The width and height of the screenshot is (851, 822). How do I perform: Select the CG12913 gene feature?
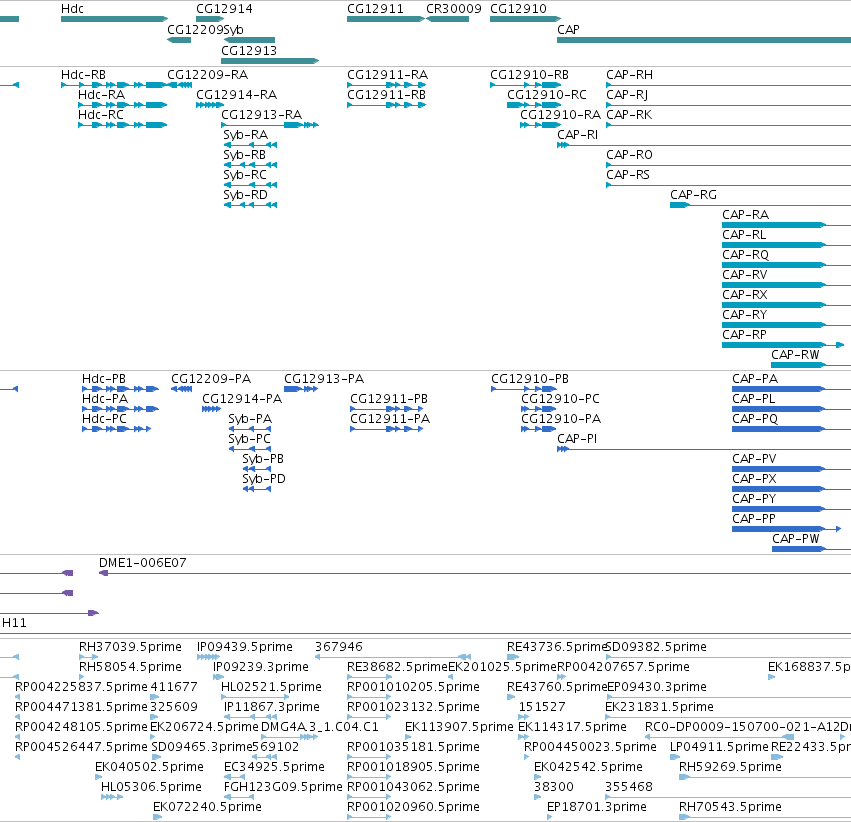[x=270, y=61]
